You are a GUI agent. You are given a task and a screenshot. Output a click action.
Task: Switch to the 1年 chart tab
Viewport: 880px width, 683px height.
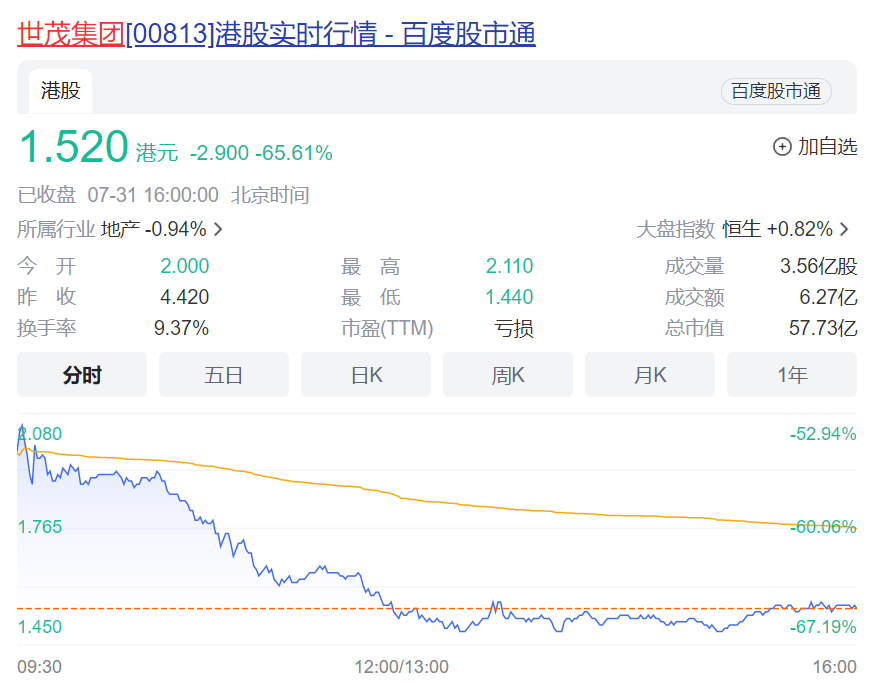(x=792, y=375)
